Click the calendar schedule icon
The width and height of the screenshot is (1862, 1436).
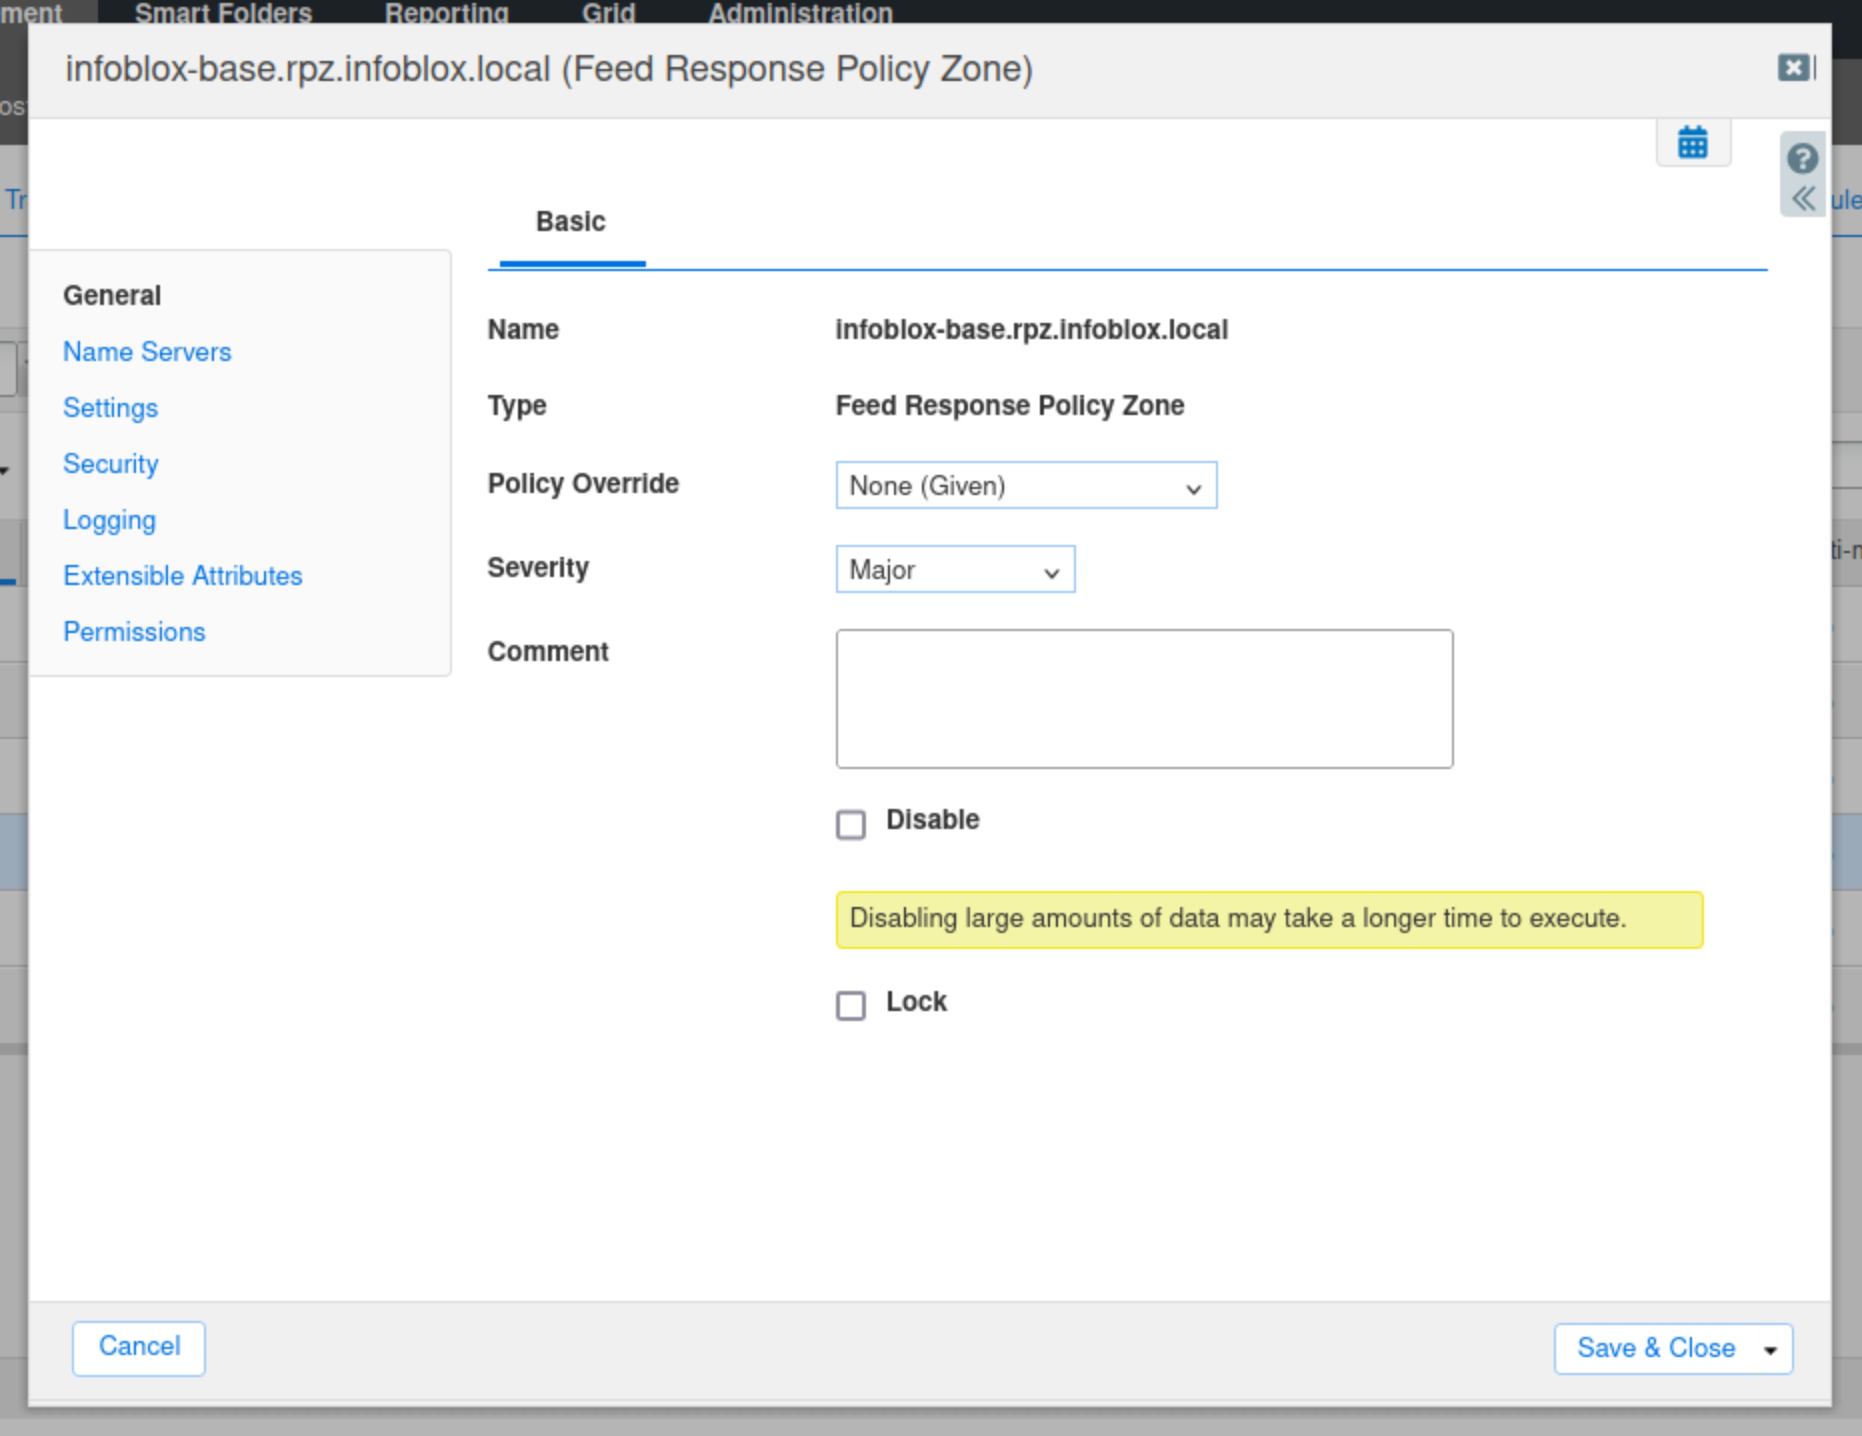[x=1692, y=143]
